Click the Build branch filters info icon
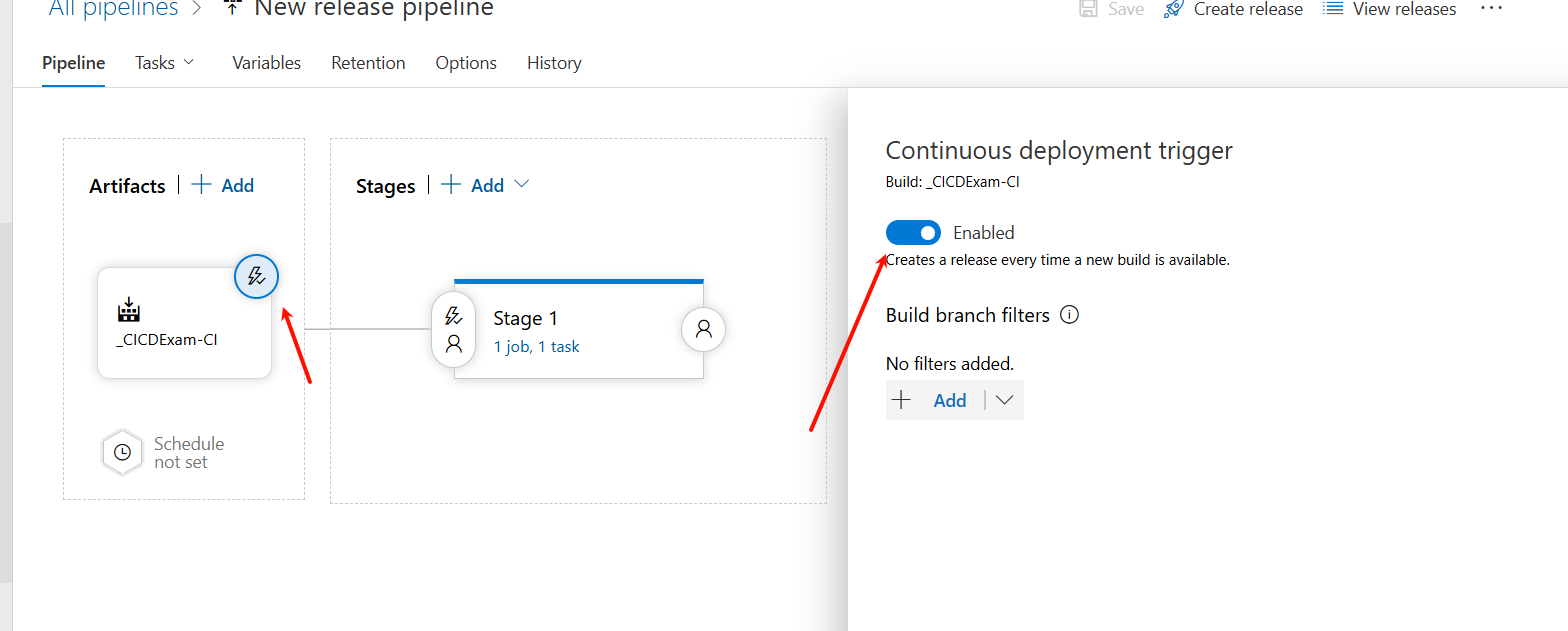 1069,315
